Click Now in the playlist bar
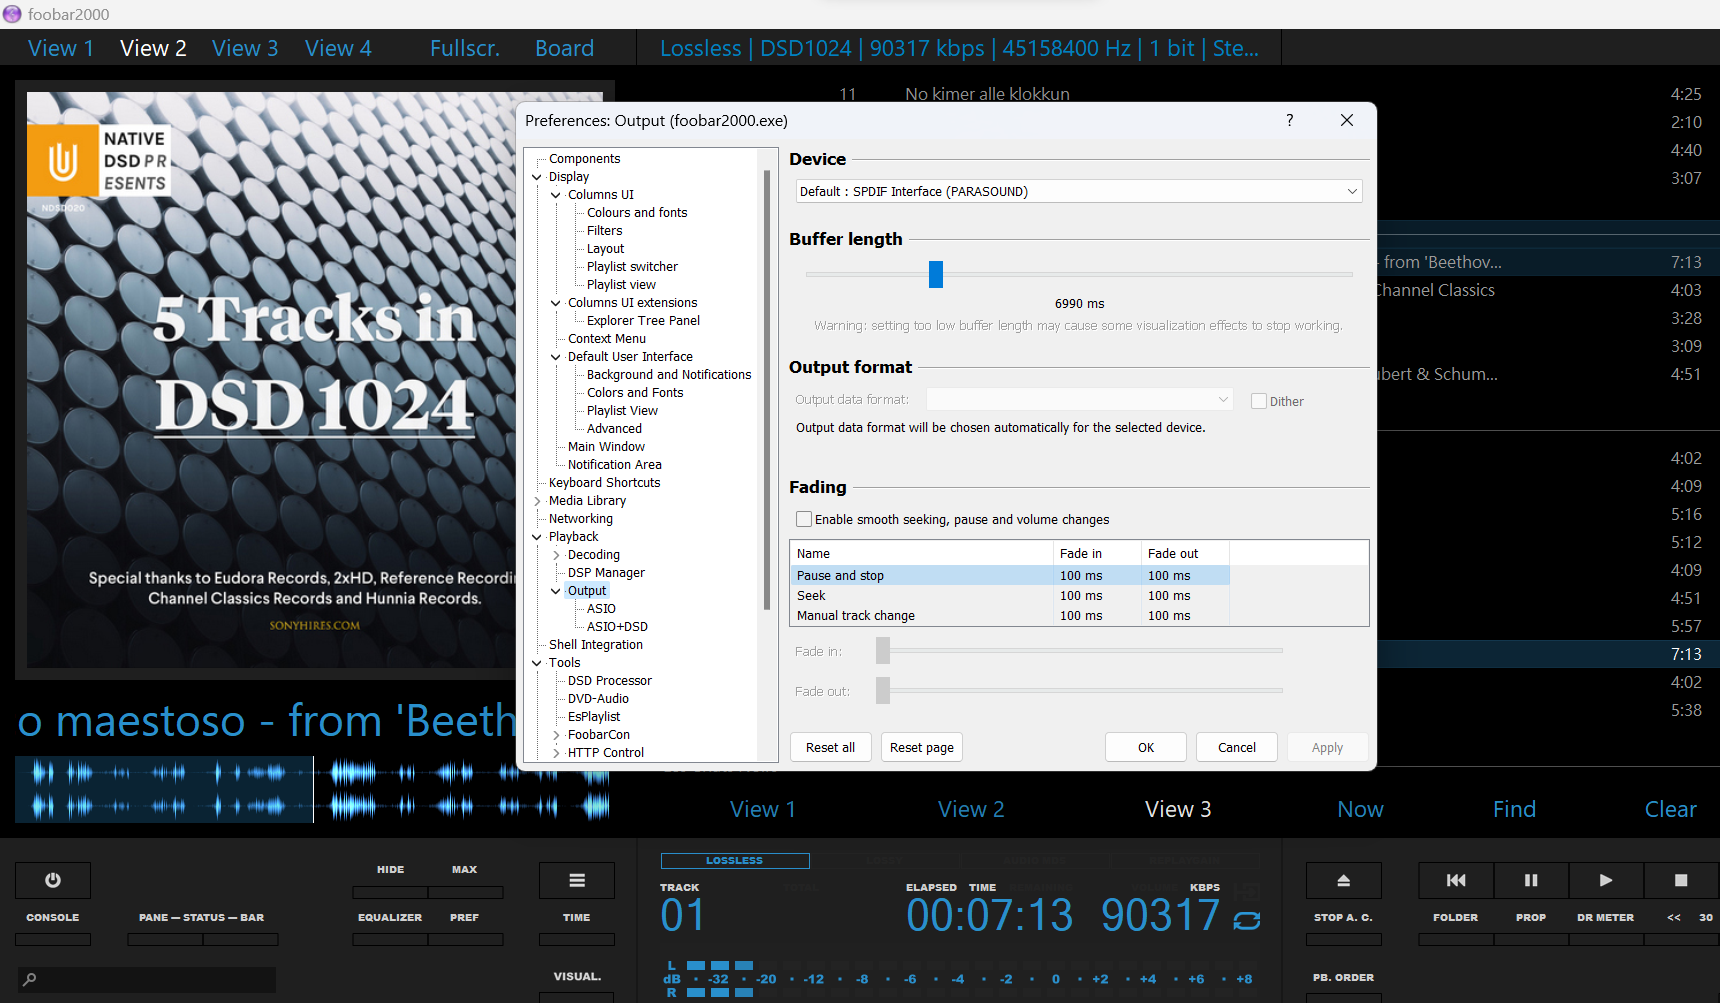The height and width of the screenshot is (1003, 1720). coord(1361,809)
